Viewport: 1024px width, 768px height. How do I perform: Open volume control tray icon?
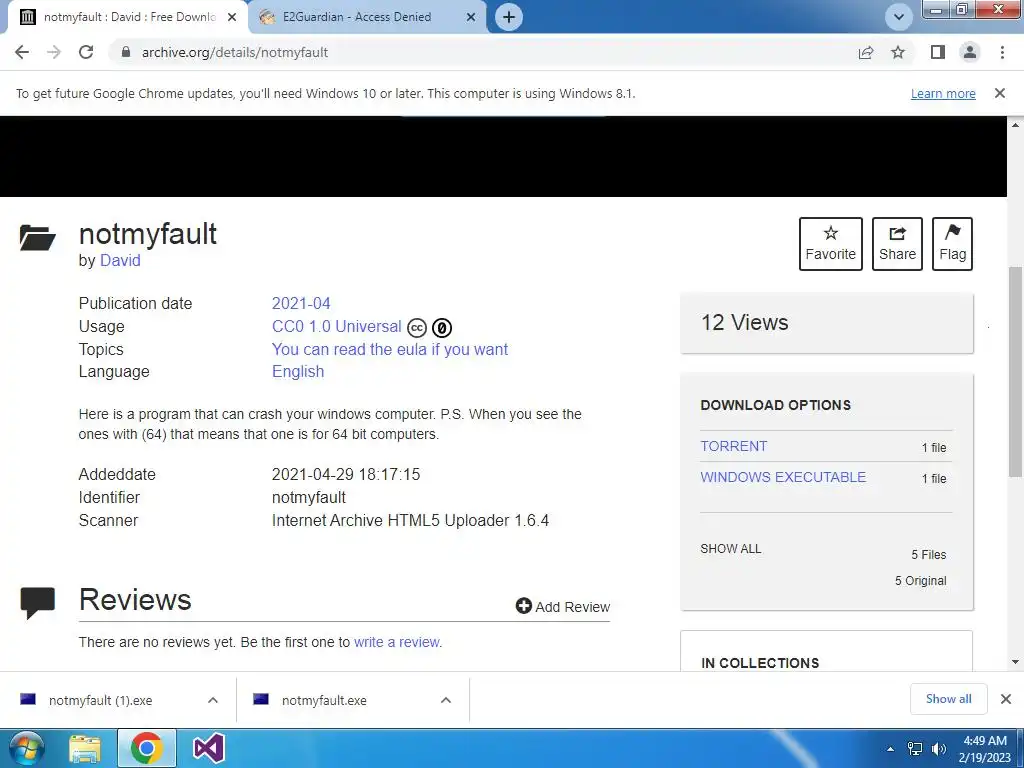pyautogui.click(x=939, y=749)
